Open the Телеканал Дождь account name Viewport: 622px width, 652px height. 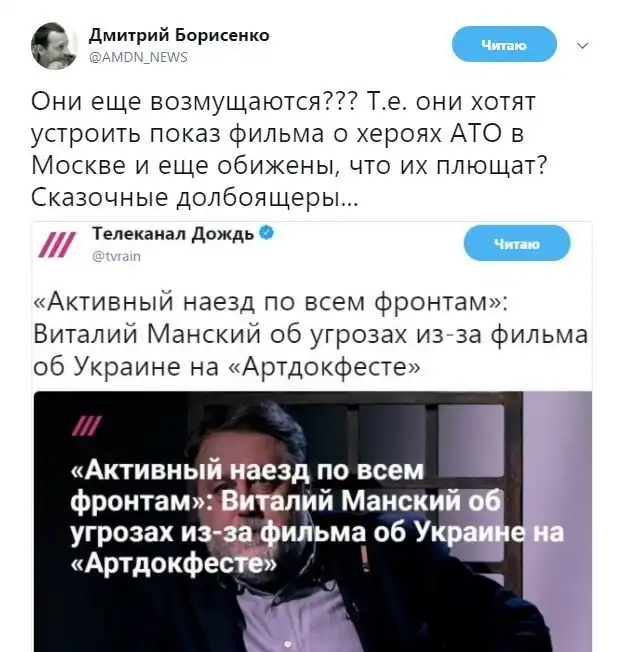[x=173, y=234]
